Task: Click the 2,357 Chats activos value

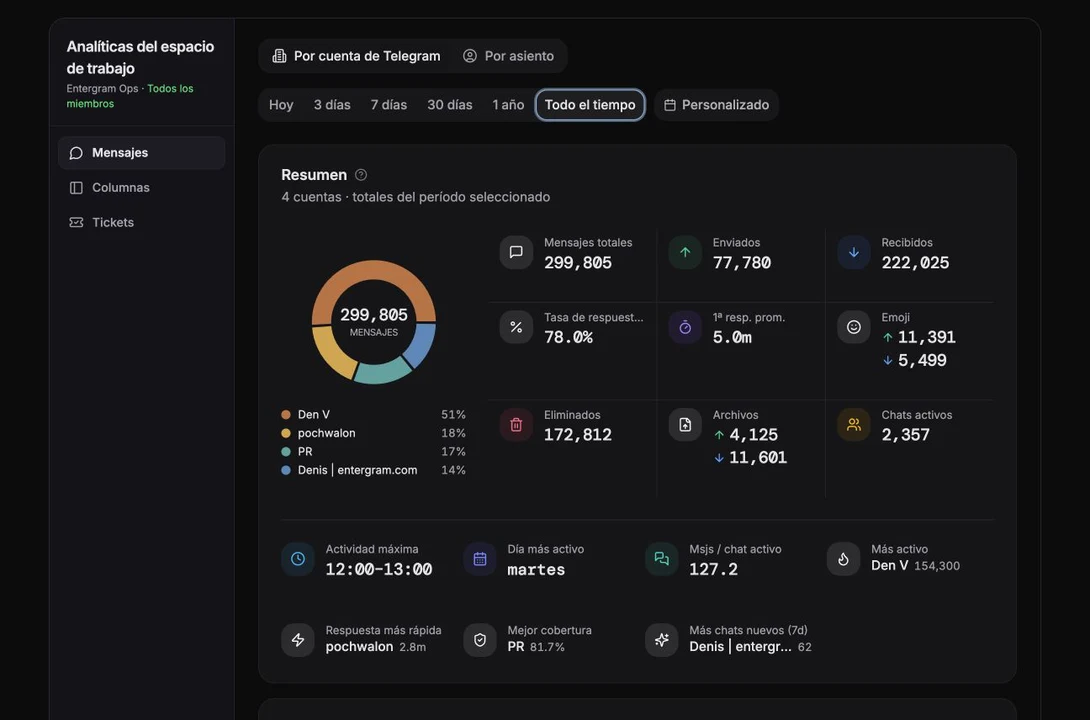Action: pyautogui.click(x=905, y=435)
